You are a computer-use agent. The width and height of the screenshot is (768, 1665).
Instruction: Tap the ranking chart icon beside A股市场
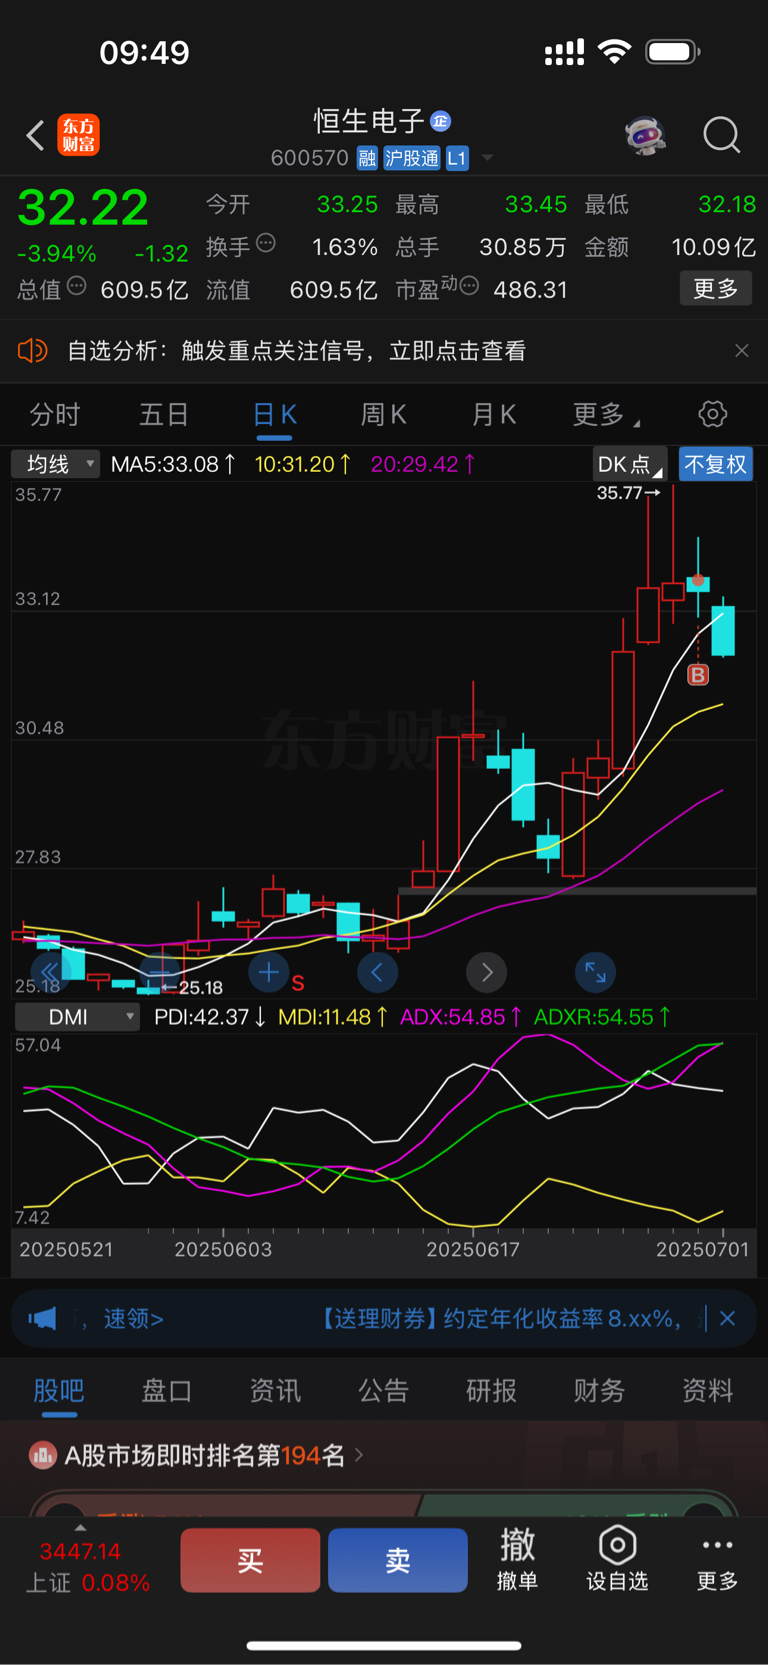point(42,1455)
